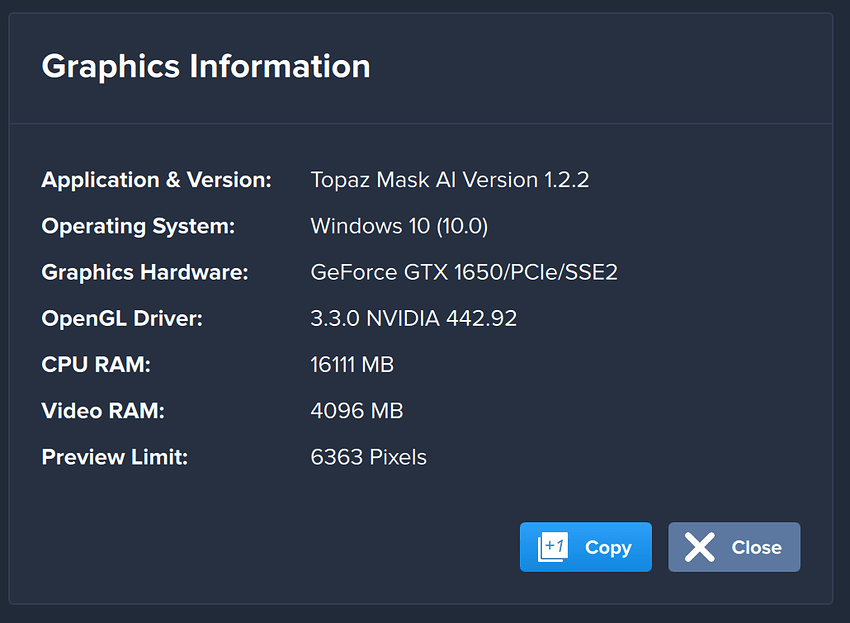Click the copy pages icon
850x623 pixels.
coord(552,547)
